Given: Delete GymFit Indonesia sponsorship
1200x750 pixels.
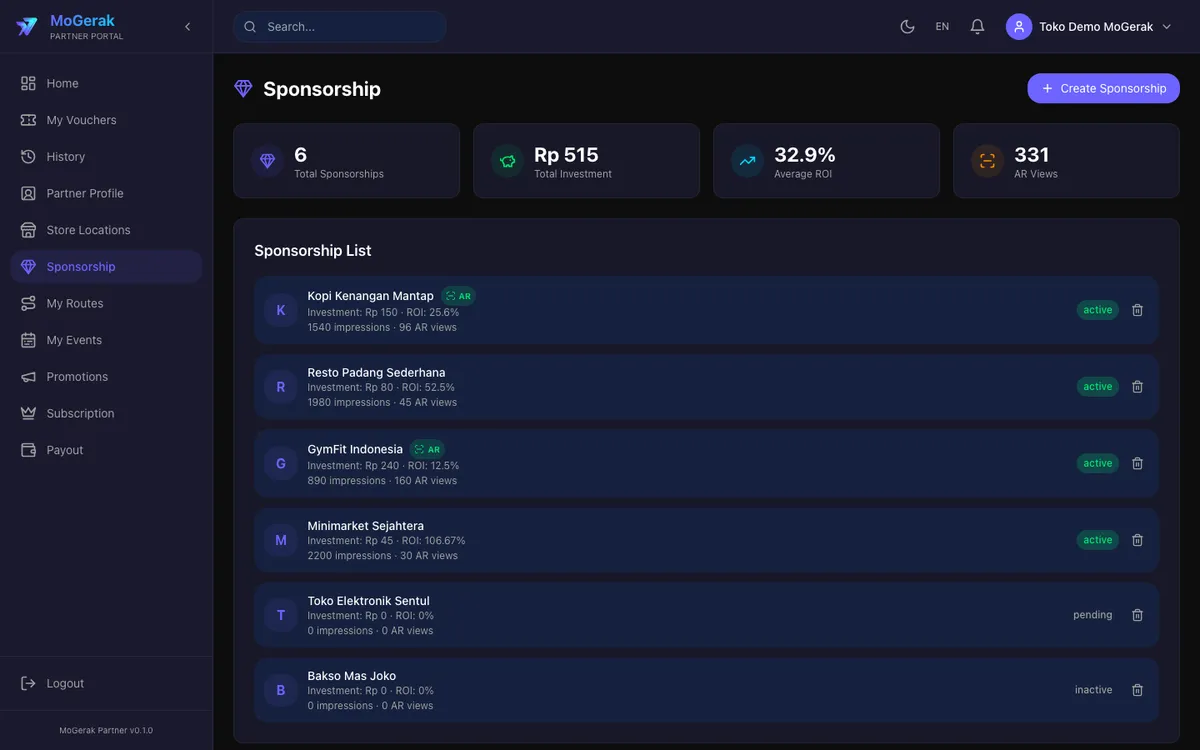Looking at the screenshot, I should click(1137, 463).
